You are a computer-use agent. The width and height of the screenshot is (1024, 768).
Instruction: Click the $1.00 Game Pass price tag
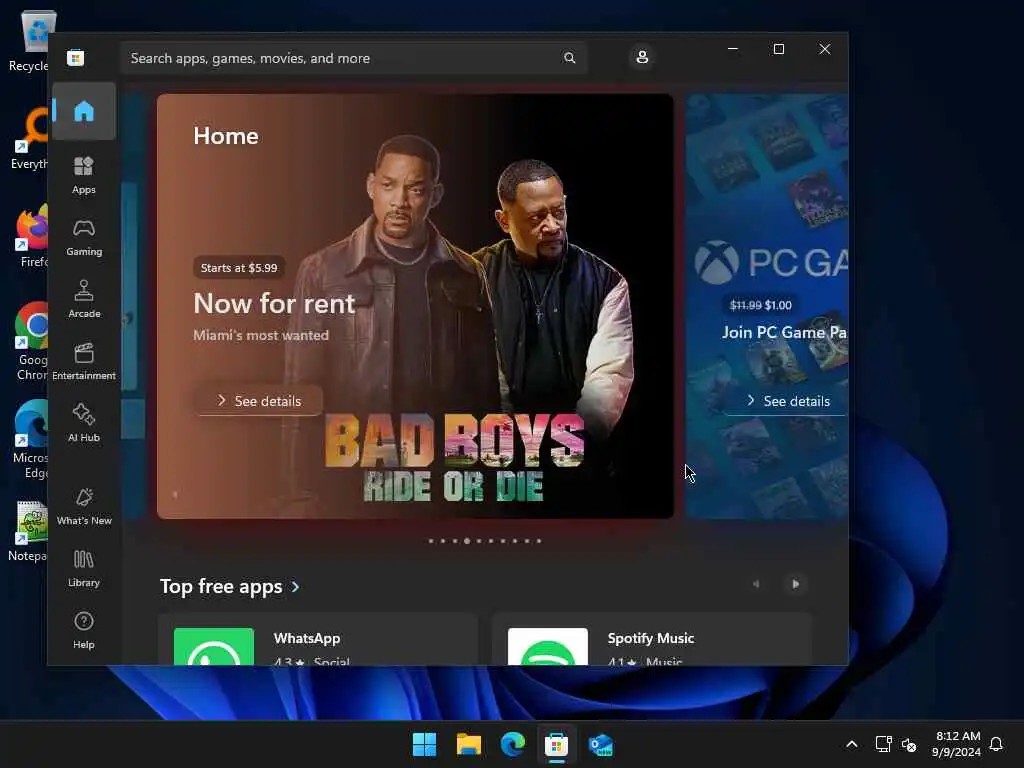tap(761, 305)
